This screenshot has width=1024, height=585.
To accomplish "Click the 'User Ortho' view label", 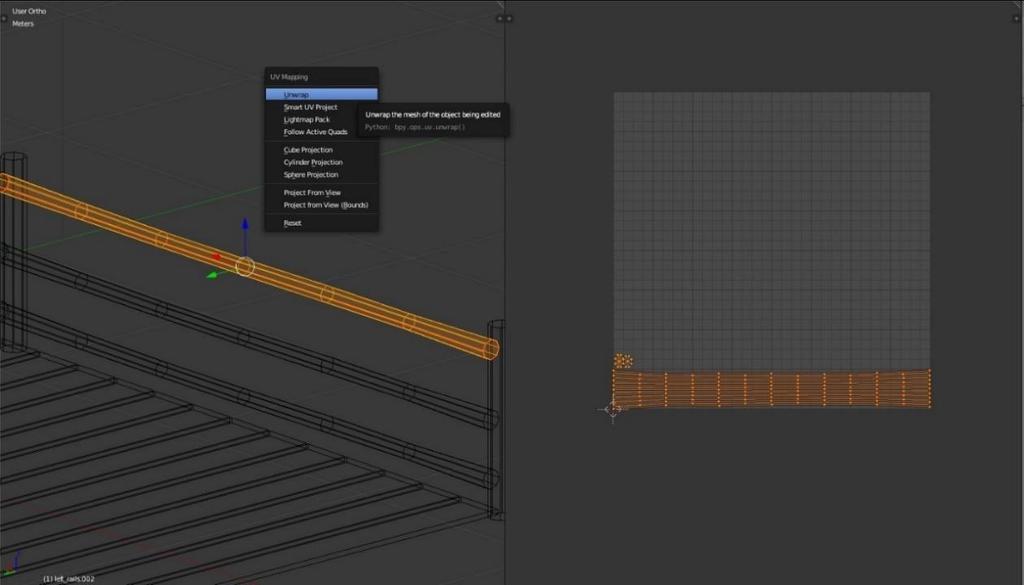I will tap(29, 11).
